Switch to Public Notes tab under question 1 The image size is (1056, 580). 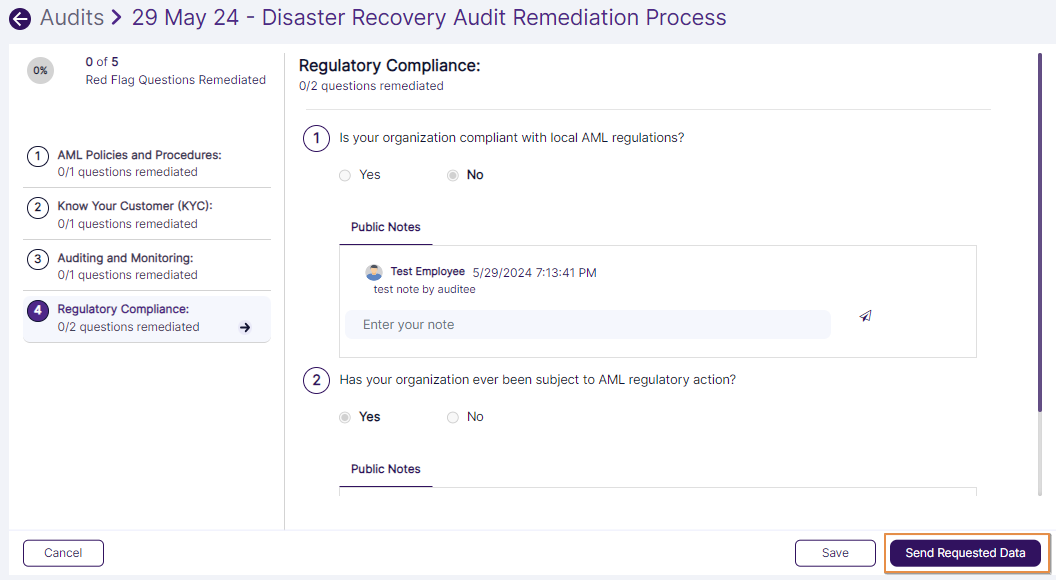[385, 227]
